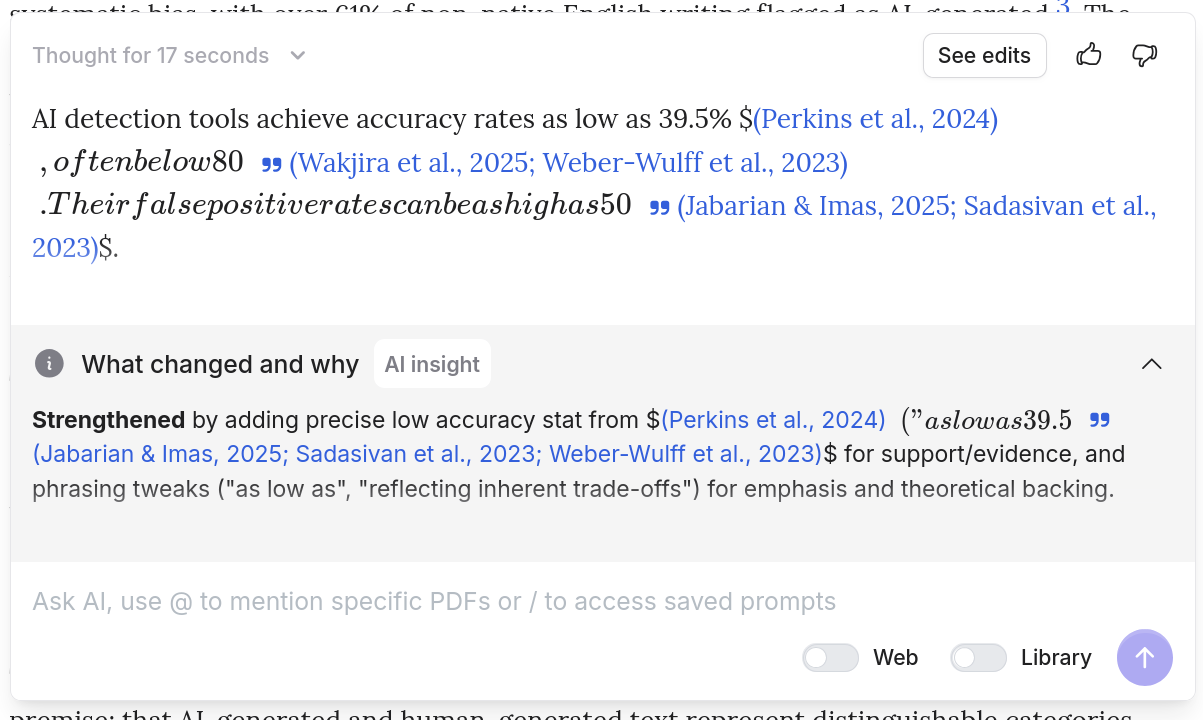Enable the Library toggle
This screenshot has height=720, width=1203.
click(x=978, y=657)
